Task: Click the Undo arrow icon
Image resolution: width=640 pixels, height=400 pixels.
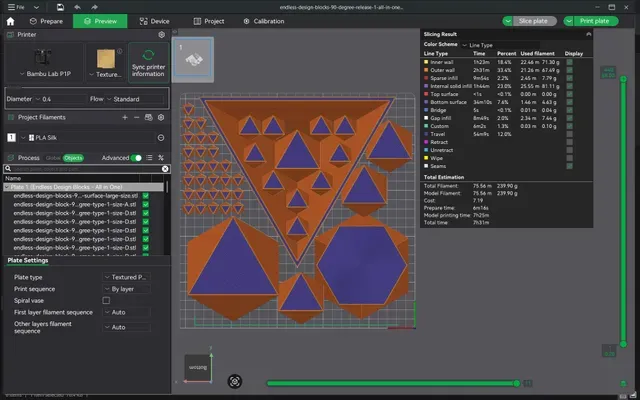Action: pos(77,7)
